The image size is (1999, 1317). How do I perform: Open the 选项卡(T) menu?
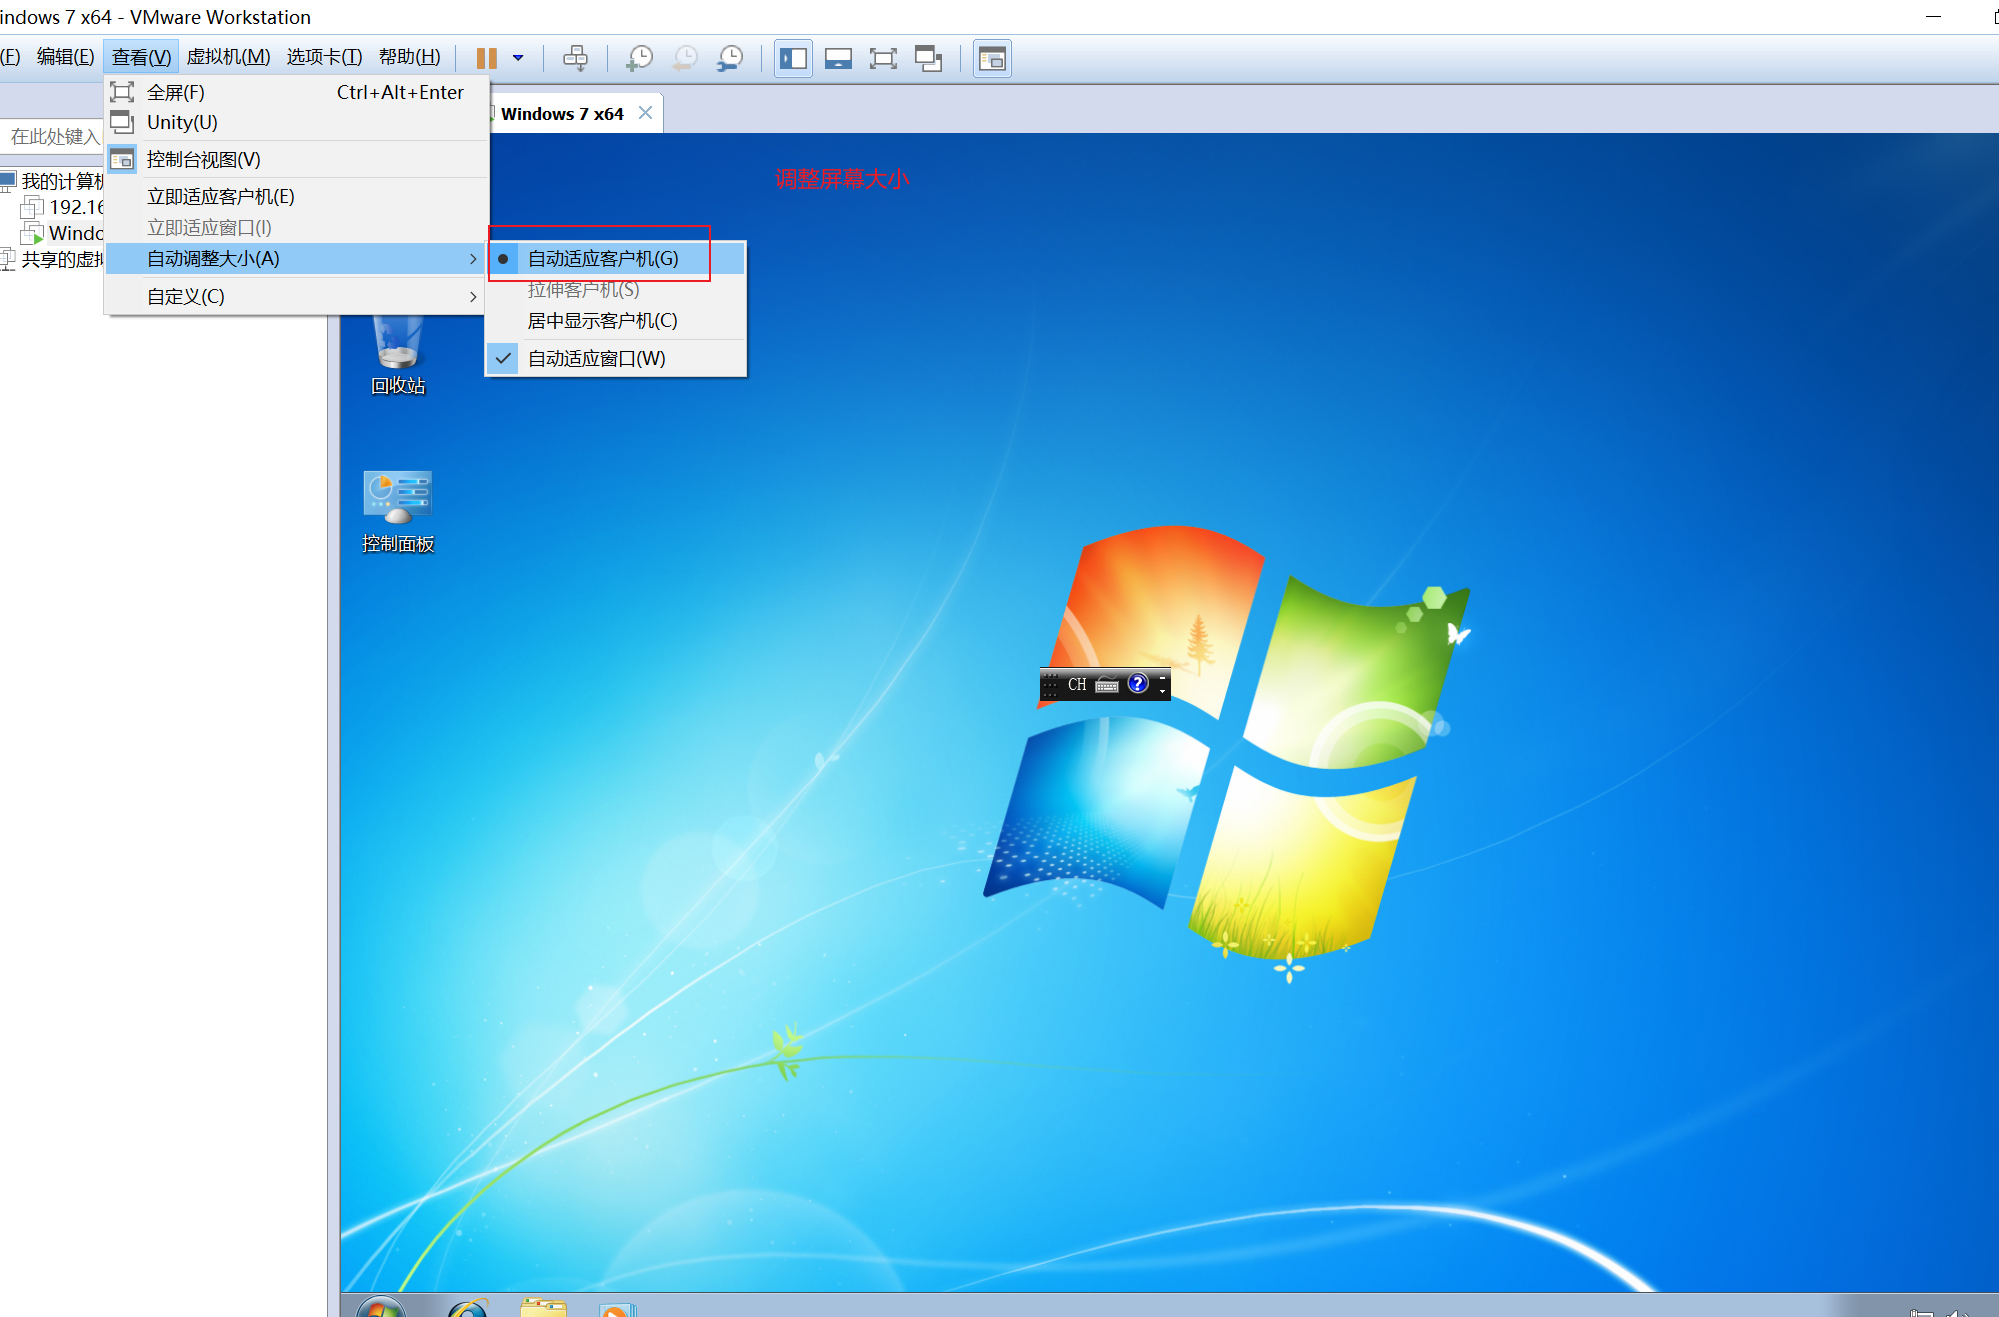tap(324, 57)
